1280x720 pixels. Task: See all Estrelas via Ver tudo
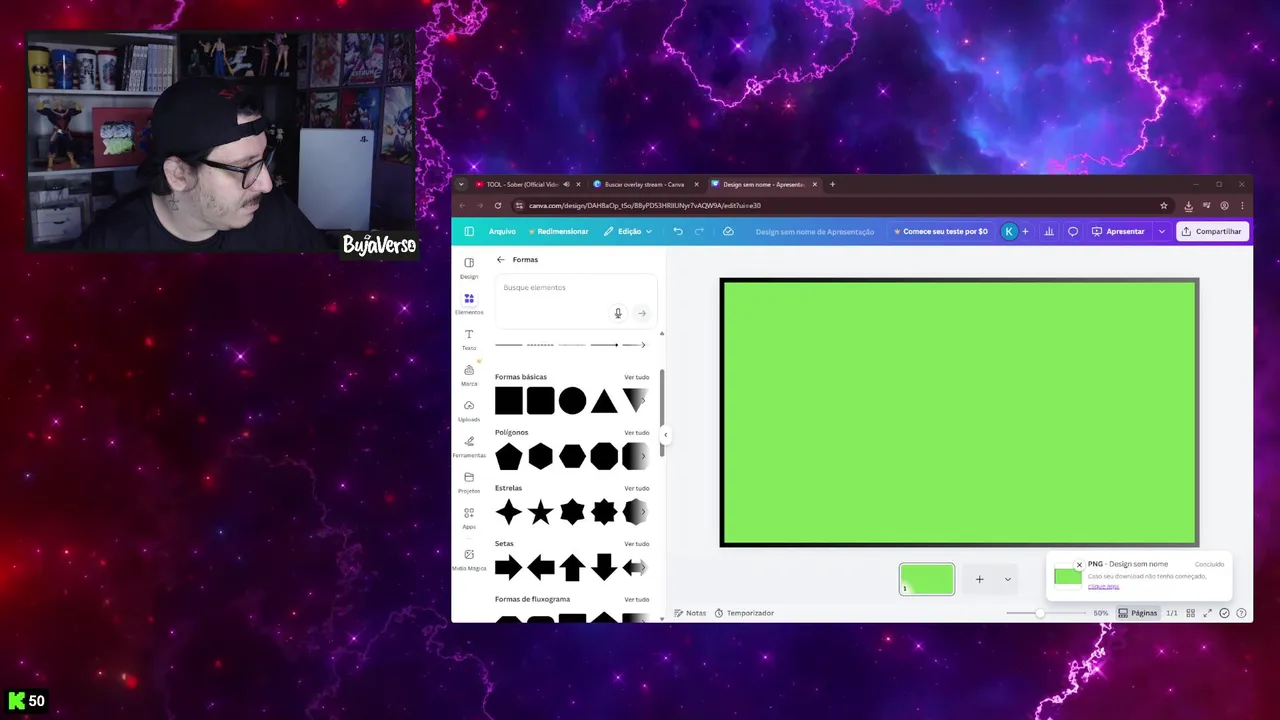click(x=637, y=488)
